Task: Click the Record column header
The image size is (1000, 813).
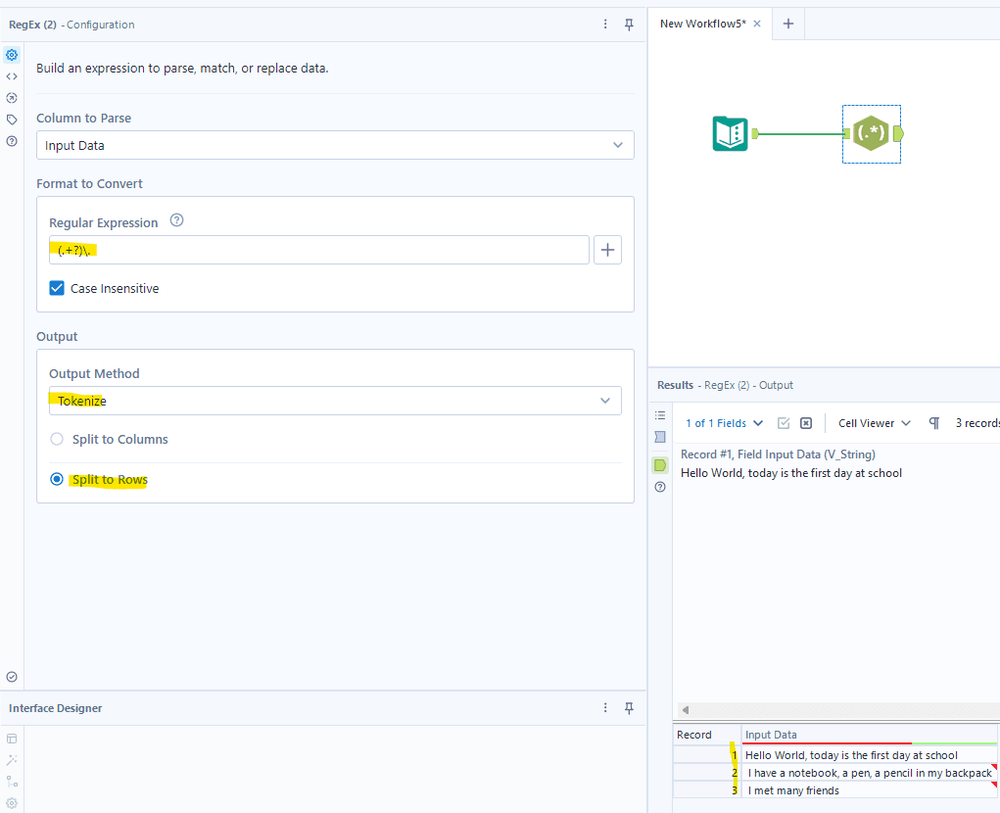Action: tap(707, 735)
